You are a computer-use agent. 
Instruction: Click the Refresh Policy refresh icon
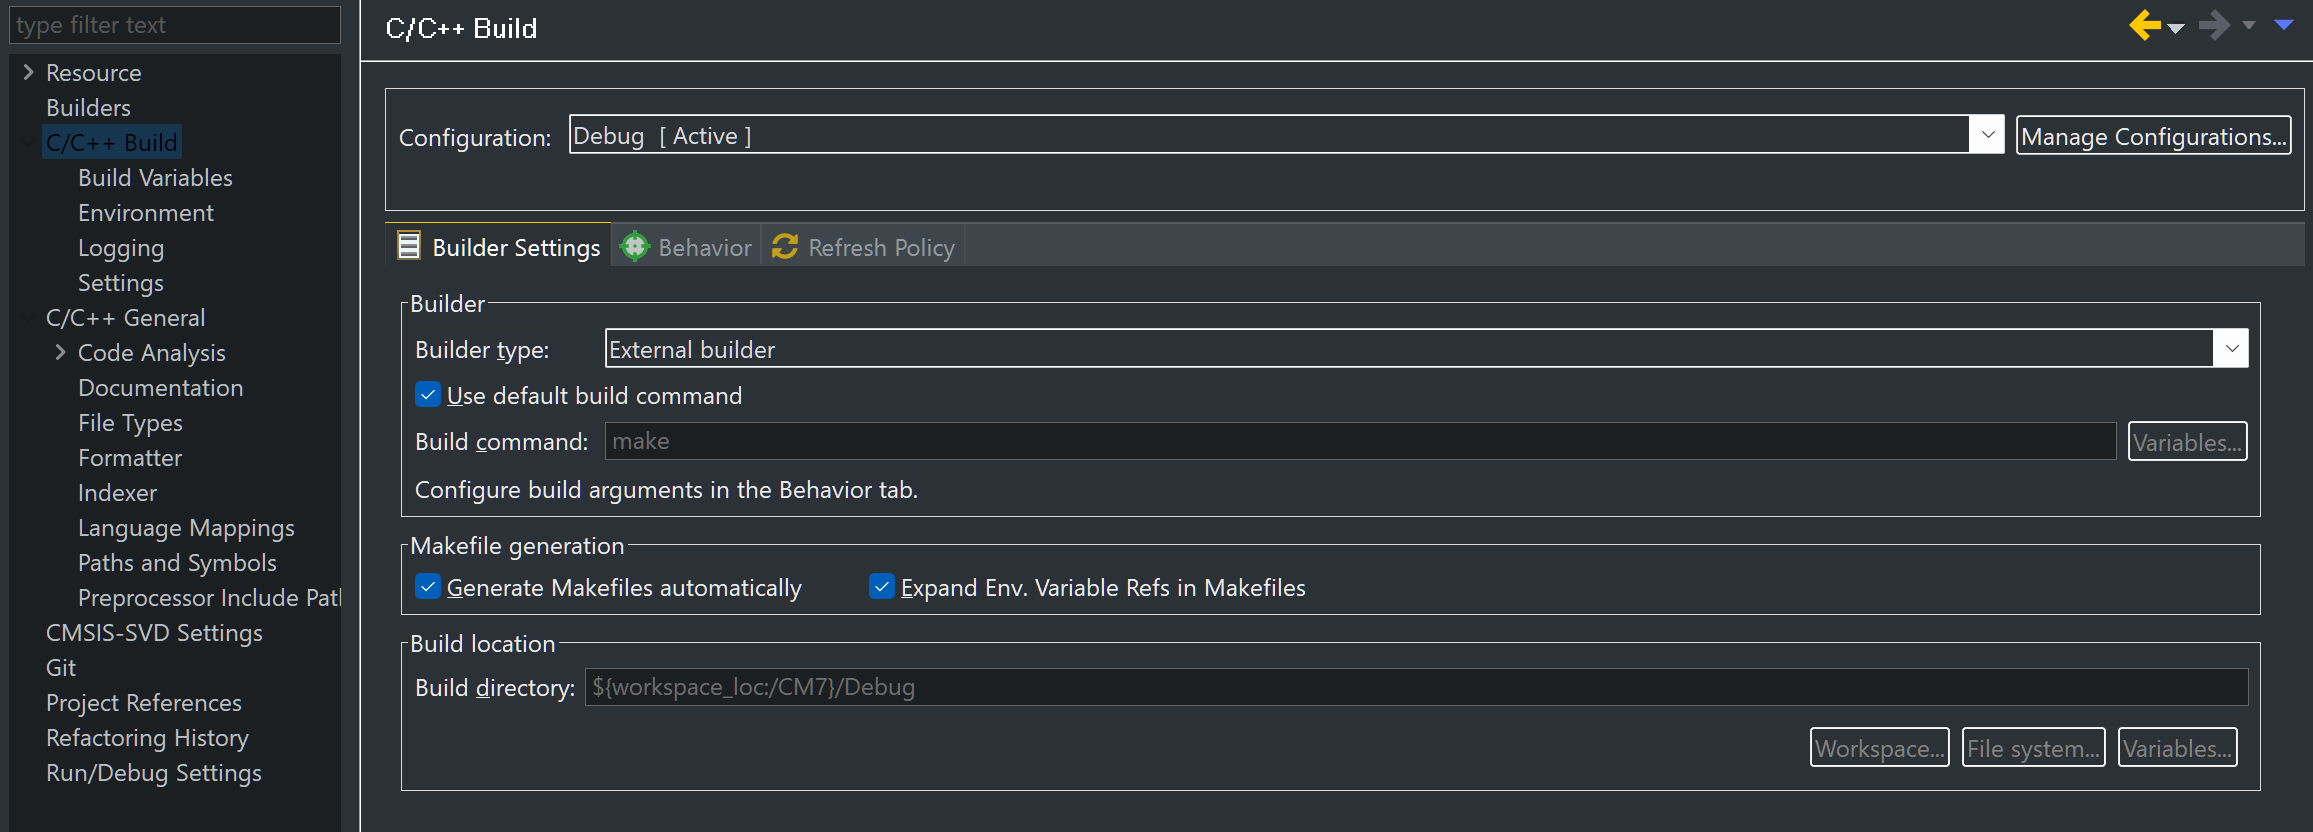pyautogui.click(x=784, y=246)
